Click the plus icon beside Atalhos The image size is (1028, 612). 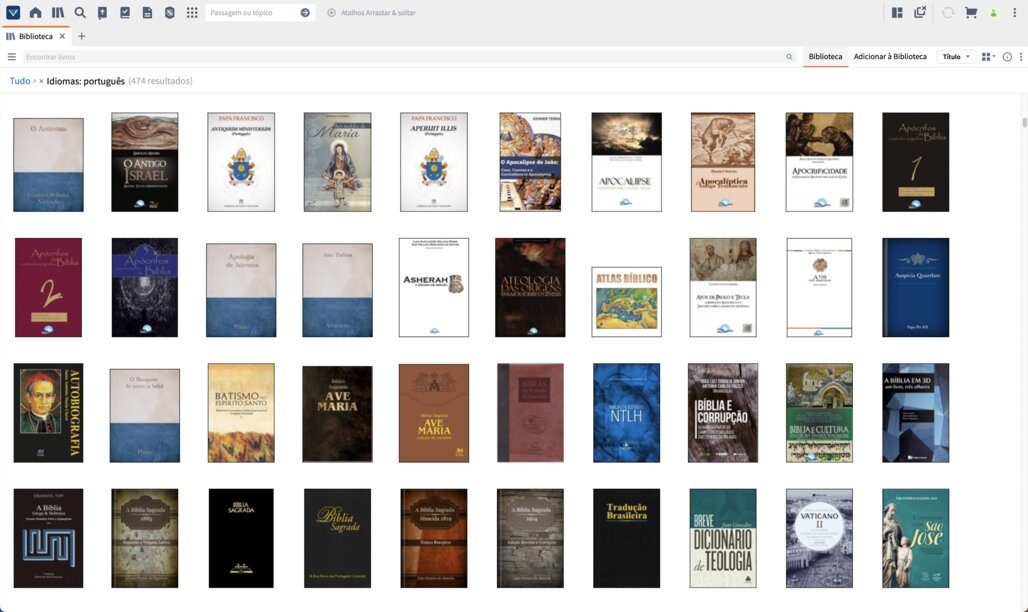click(331, 12)
